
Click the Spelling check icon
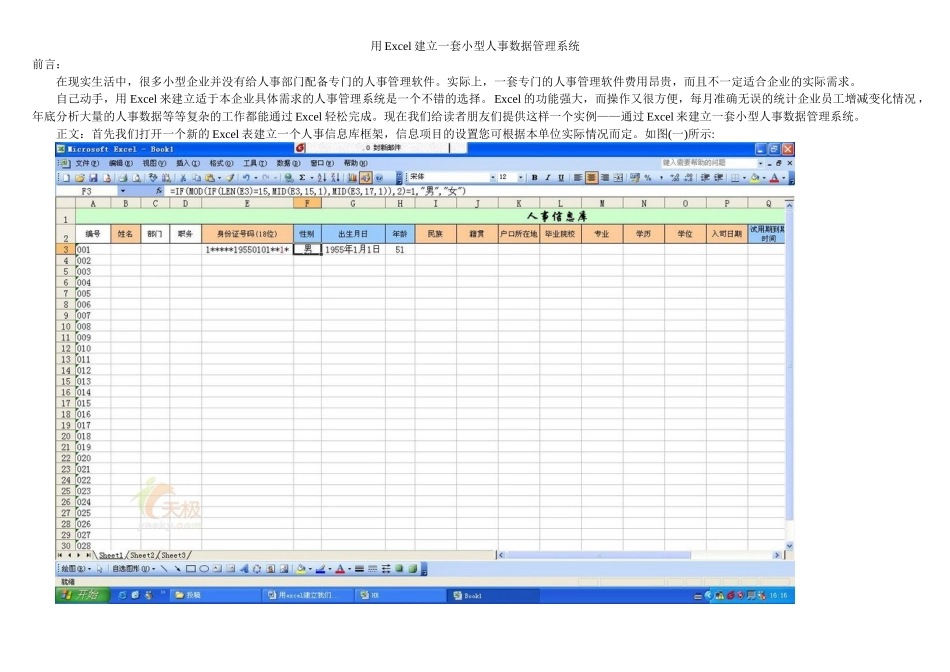point(152,178)
